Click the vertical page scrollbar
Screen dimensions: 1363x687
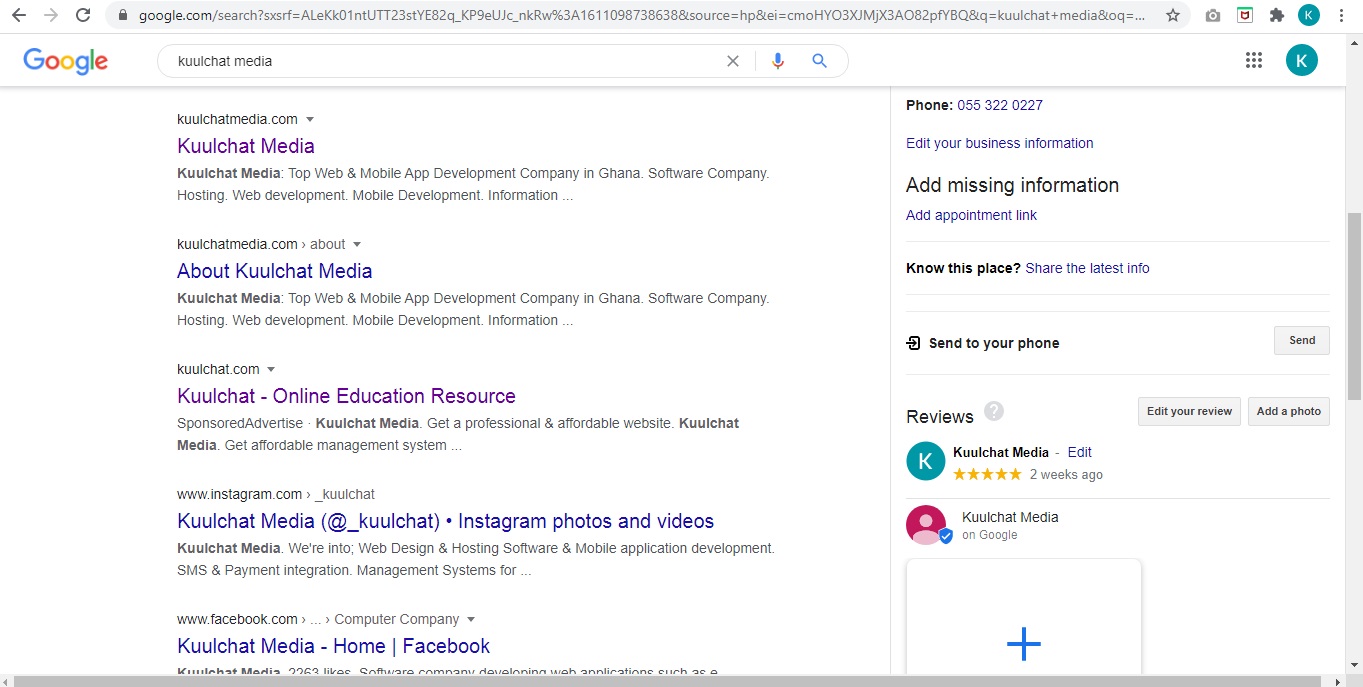pyautogui.click(x=1355, y=306)
